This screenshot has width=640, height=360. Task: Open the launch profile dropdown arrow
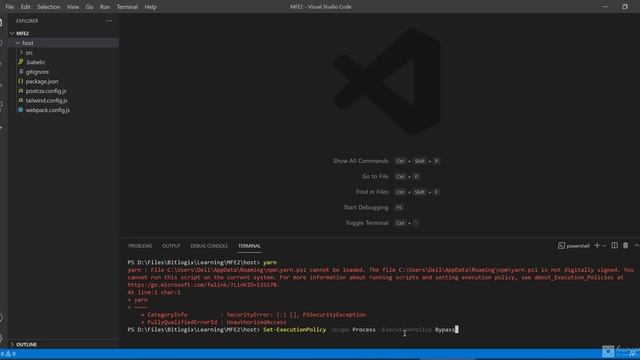coord(604,246)
